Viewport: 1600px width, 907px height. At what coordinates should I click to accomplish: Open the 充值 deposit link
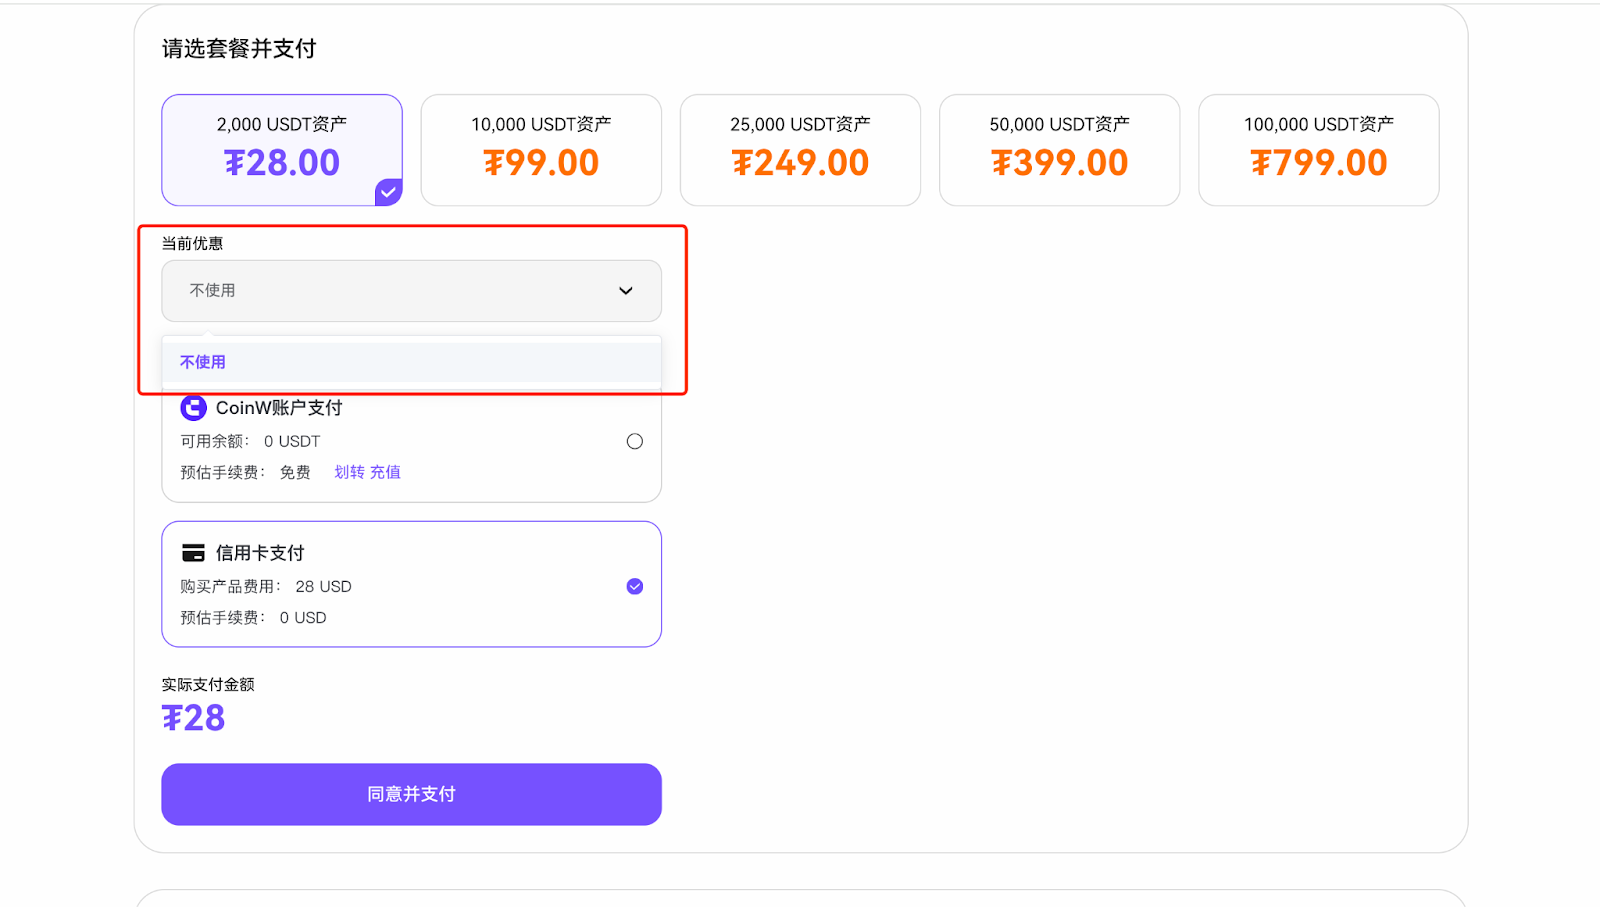point(385,472)
